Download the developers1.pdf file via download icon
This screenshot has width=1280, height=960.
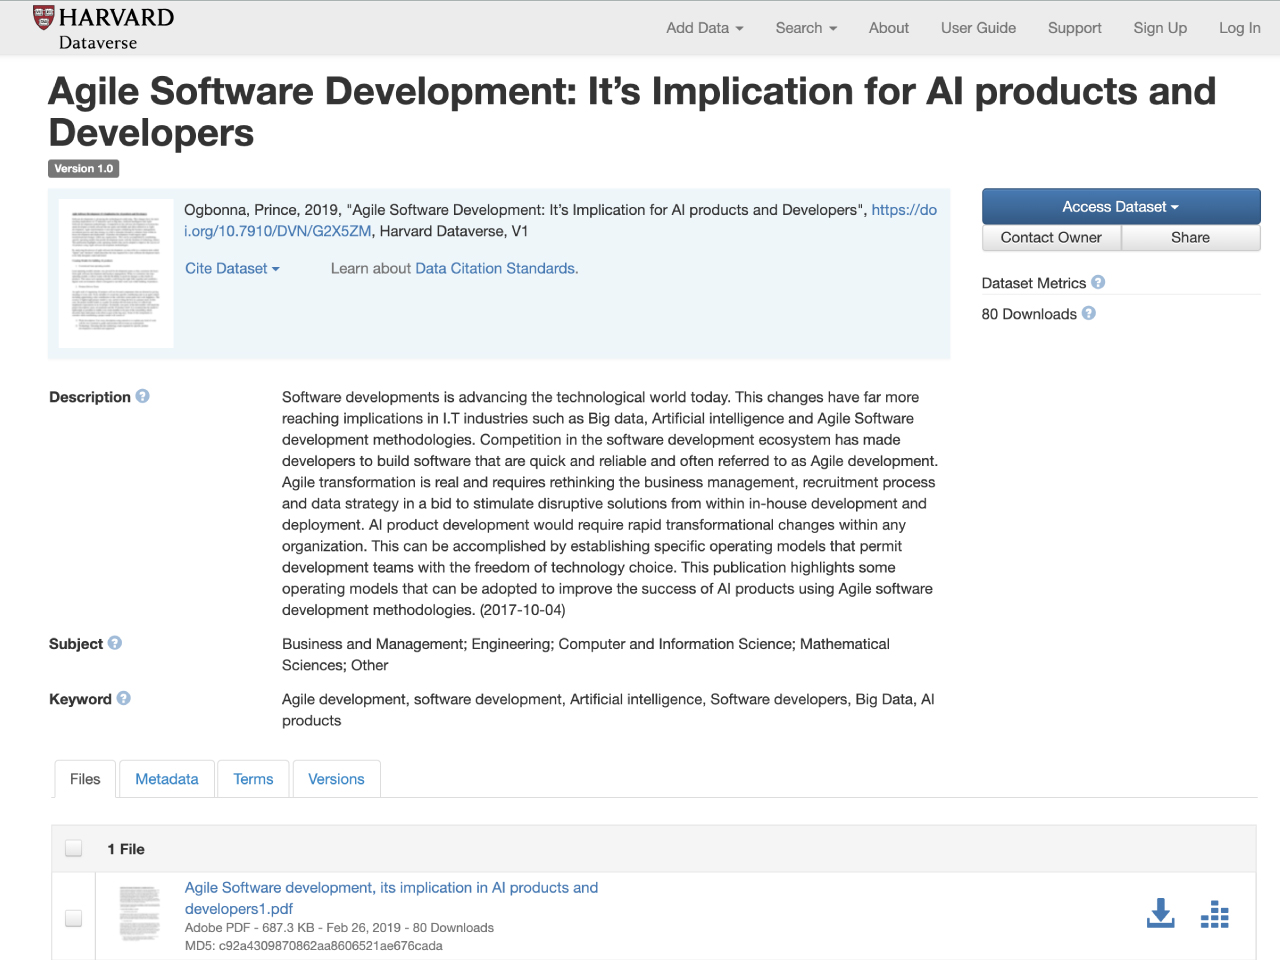[x=1160, y=913]
